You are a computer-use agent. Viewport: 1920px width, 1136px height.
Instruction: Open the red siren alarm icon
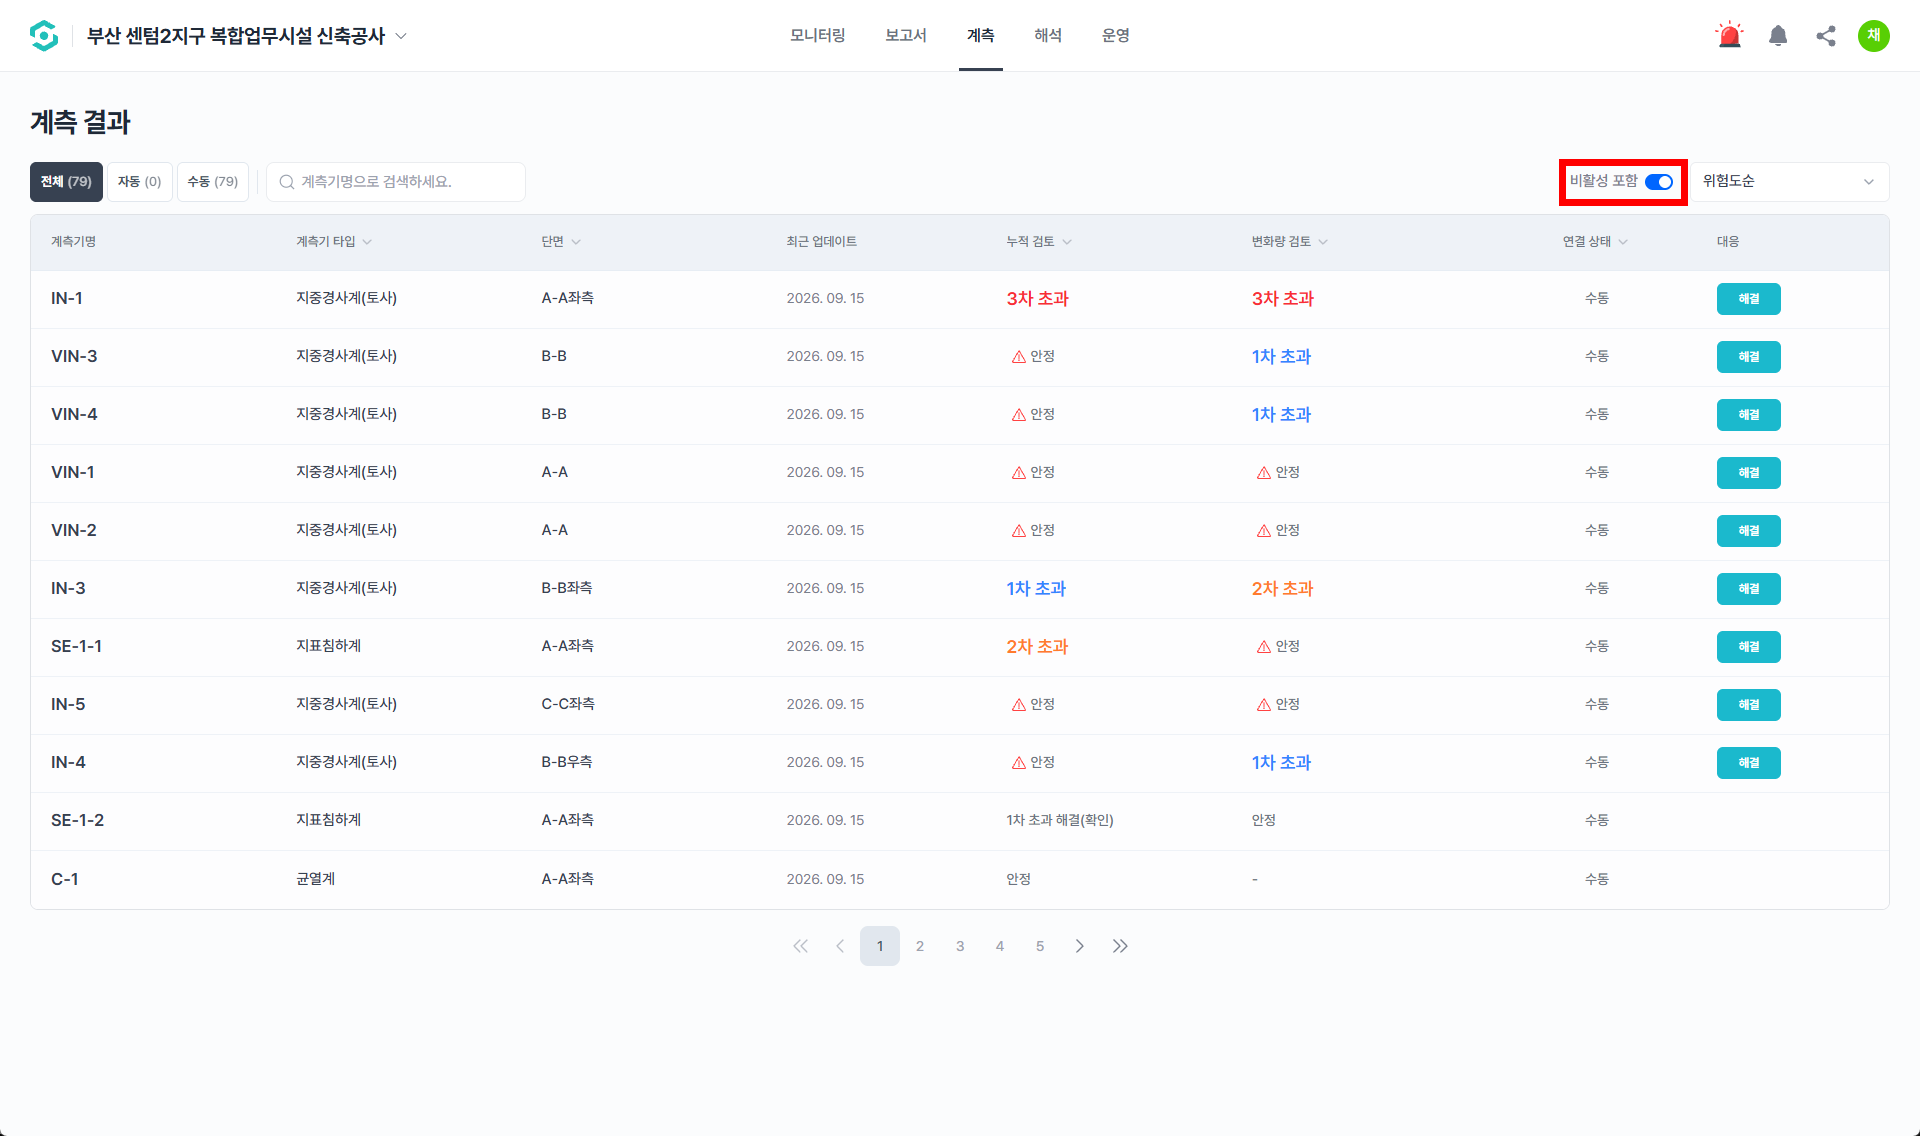click(x=1729, y=36)
